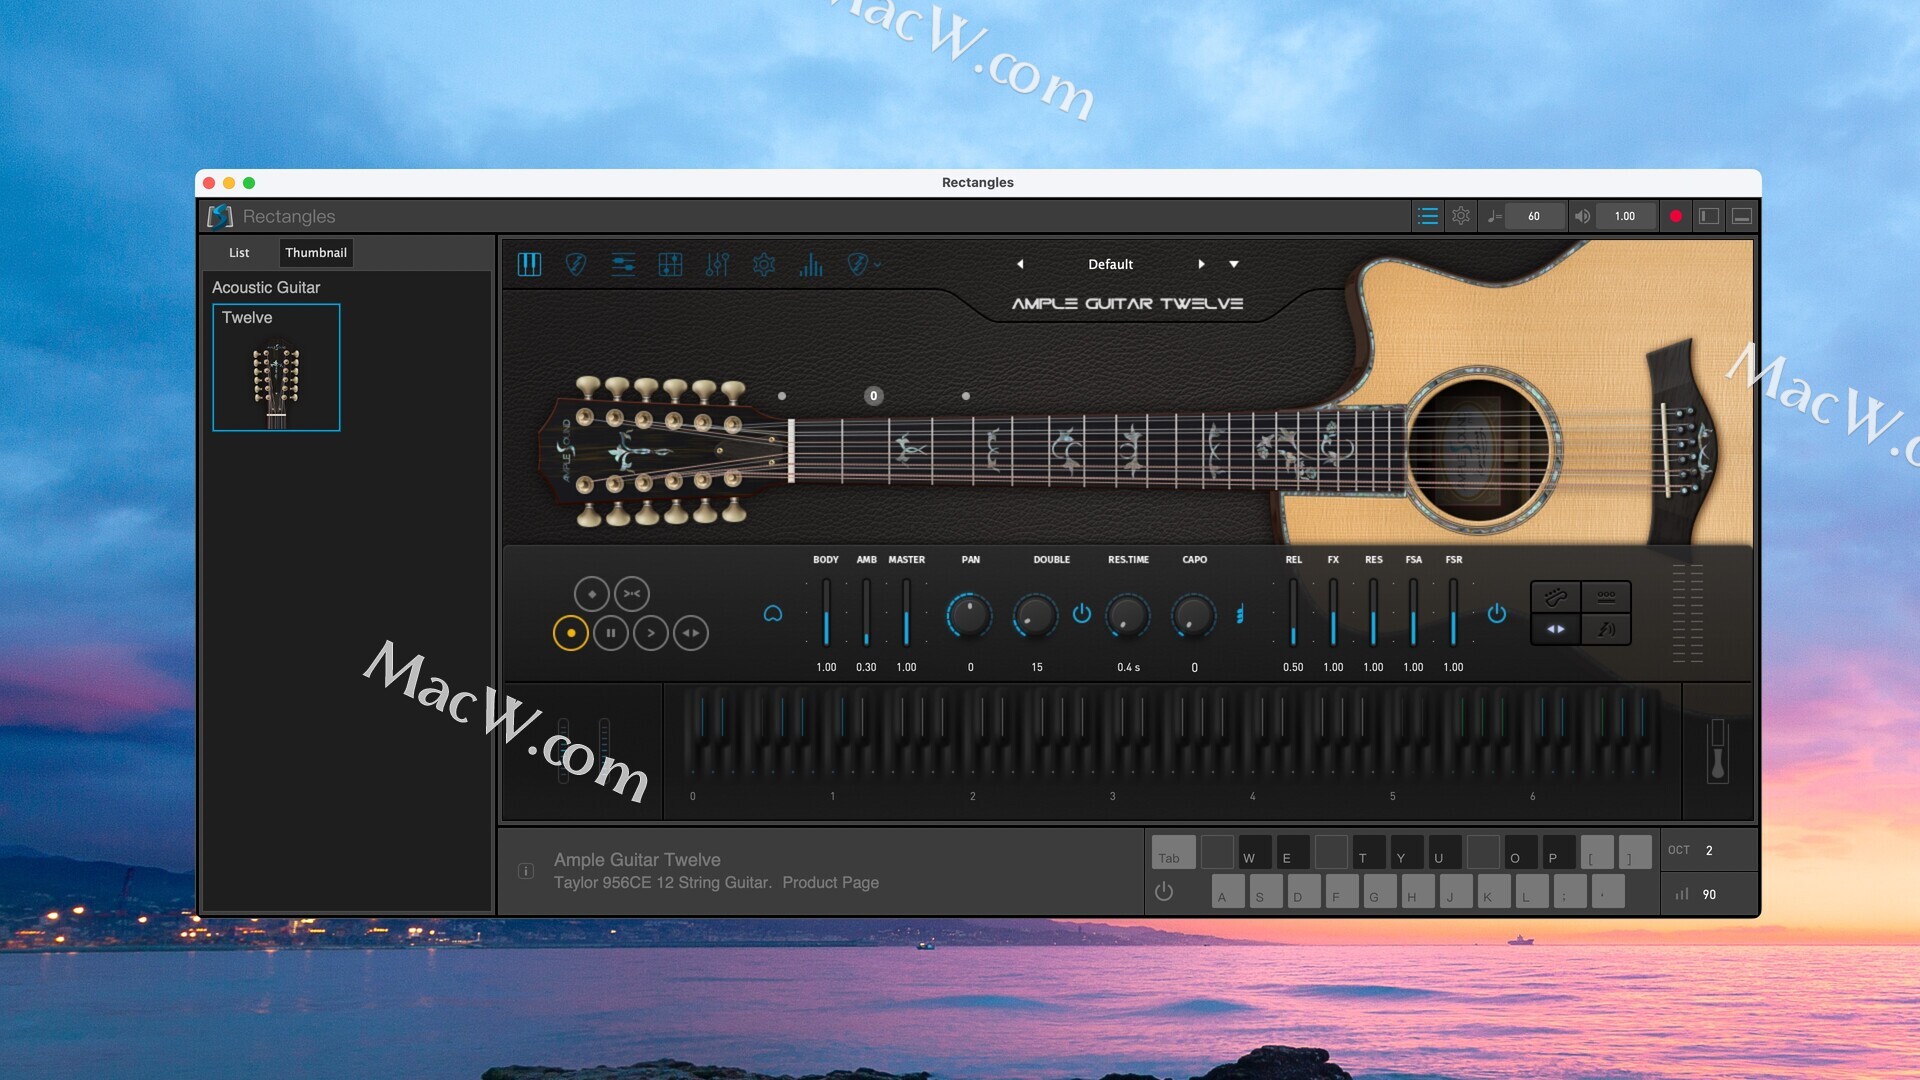1920x1080 pixels.
Task: Adjust the REL slider
Action: (x=1293, y=613)
